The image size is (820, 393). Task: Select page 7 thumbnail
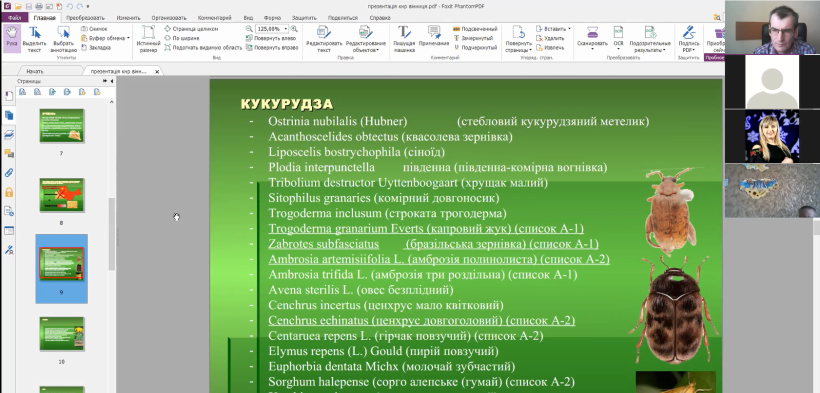[x=62, y=126]
